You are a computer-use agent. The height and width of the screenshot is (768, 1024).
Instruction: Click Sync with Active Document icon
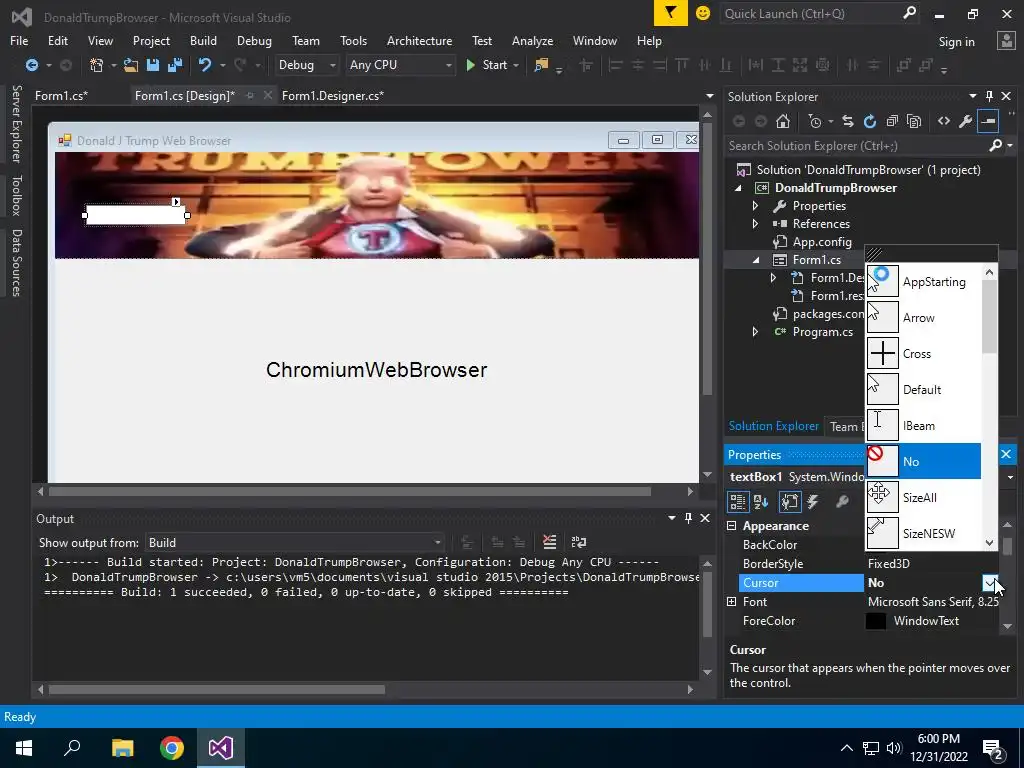pos(848,121)
